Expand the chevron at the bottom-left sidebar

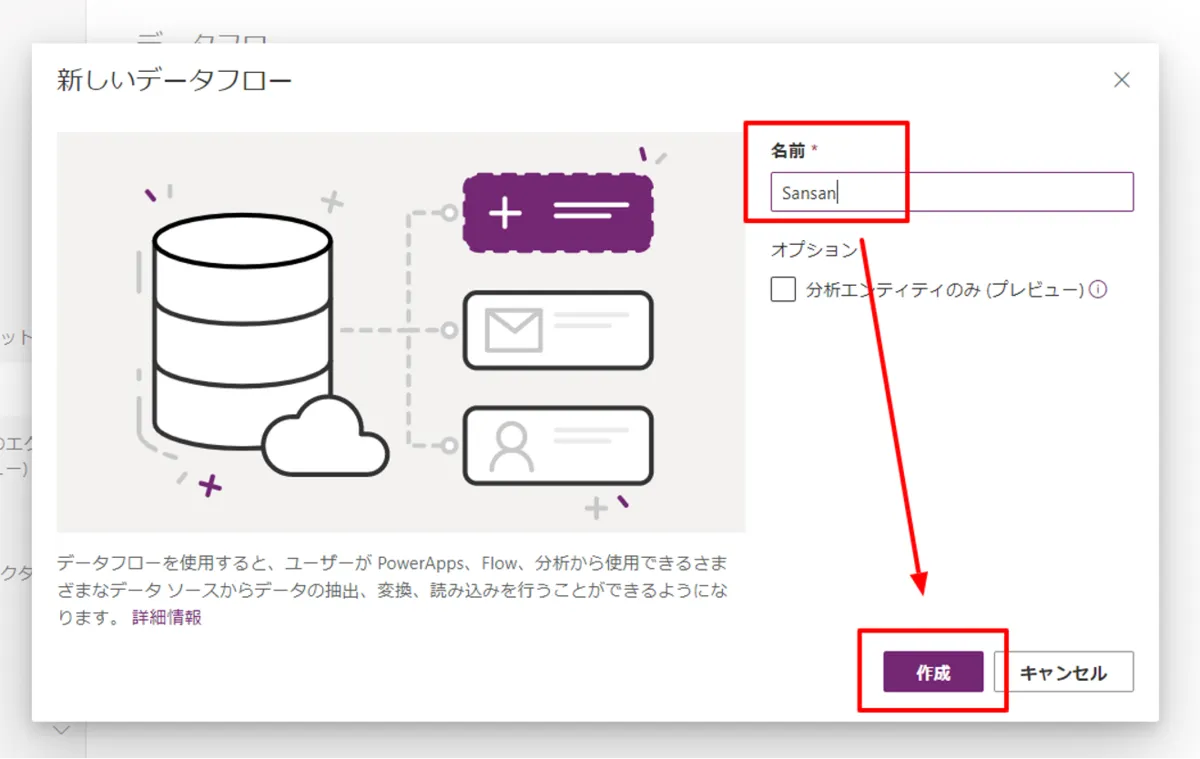click(62, 730)
